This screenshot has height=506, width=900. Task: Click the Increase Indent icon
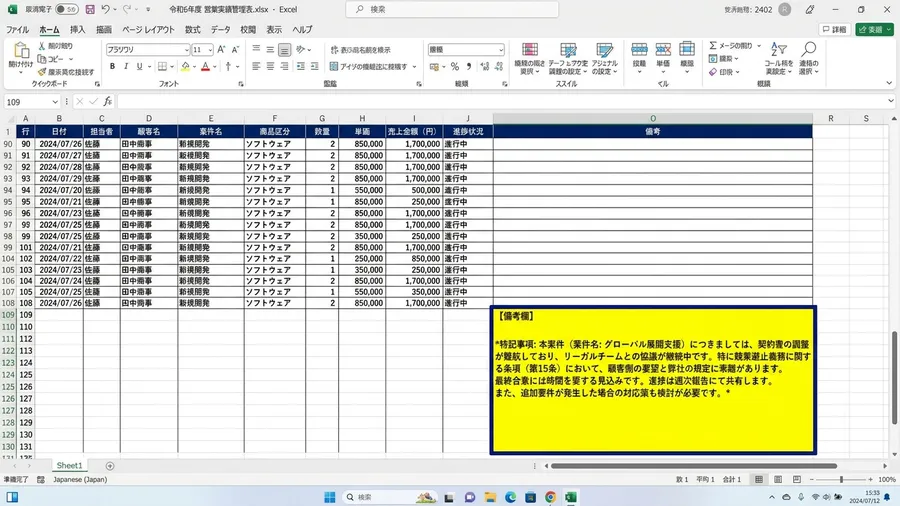pos(315,67)
